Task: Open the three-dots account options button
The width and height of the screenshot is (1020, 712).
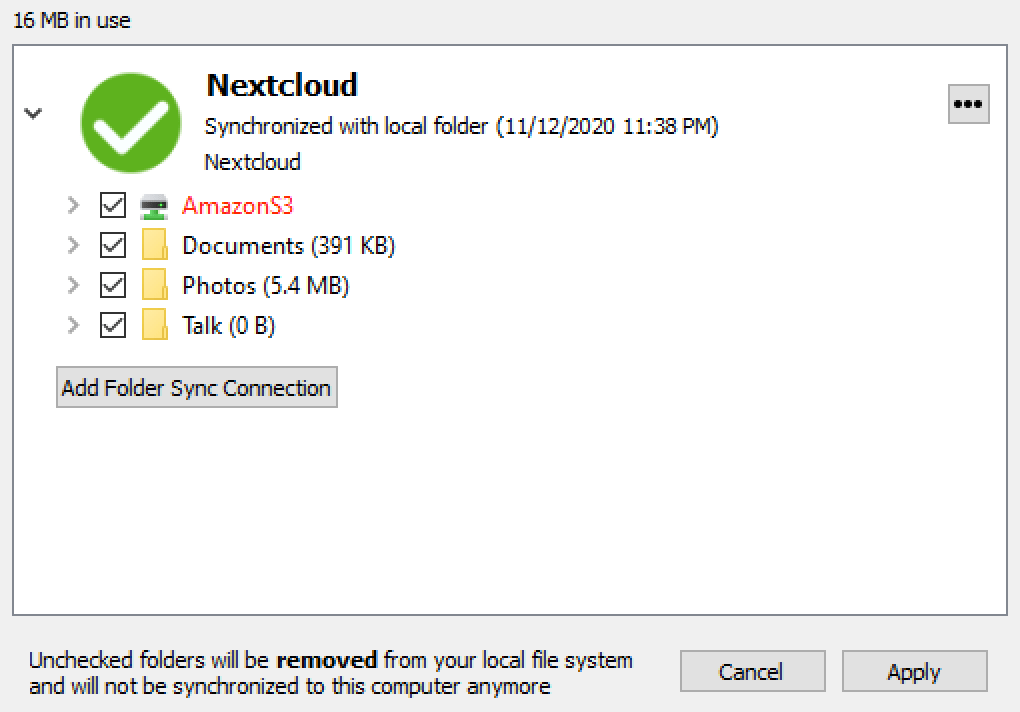Action: click(x=968, y=104)
